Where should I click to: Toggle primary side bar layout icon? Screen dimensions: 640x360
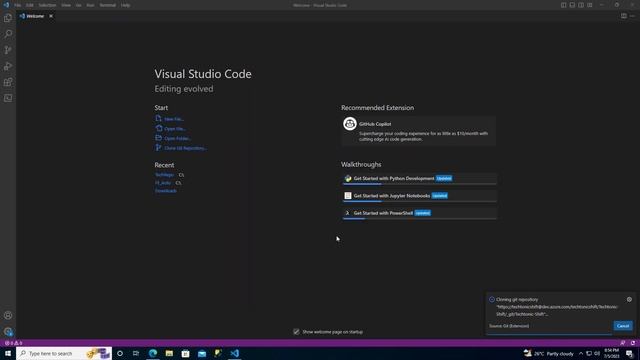point(563,5)
